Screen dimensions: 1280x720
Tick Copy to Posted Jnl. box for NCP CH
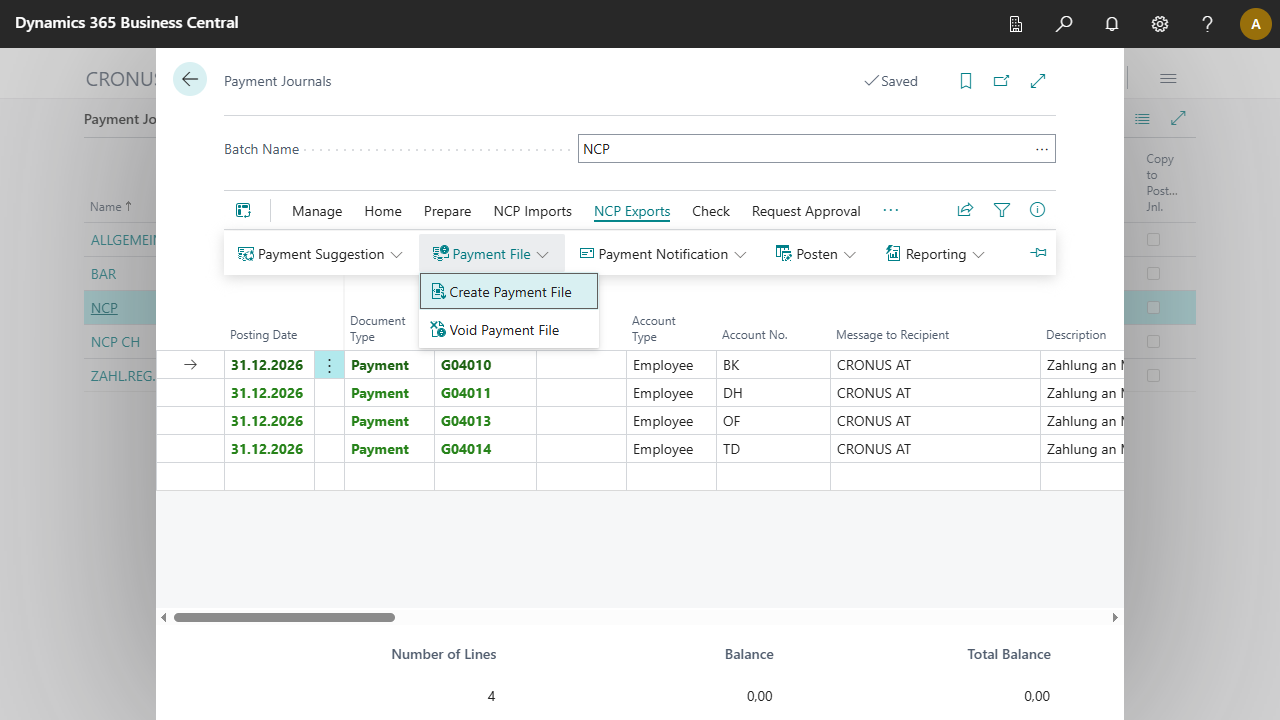pyautogui.click(x=1154, y=342)
